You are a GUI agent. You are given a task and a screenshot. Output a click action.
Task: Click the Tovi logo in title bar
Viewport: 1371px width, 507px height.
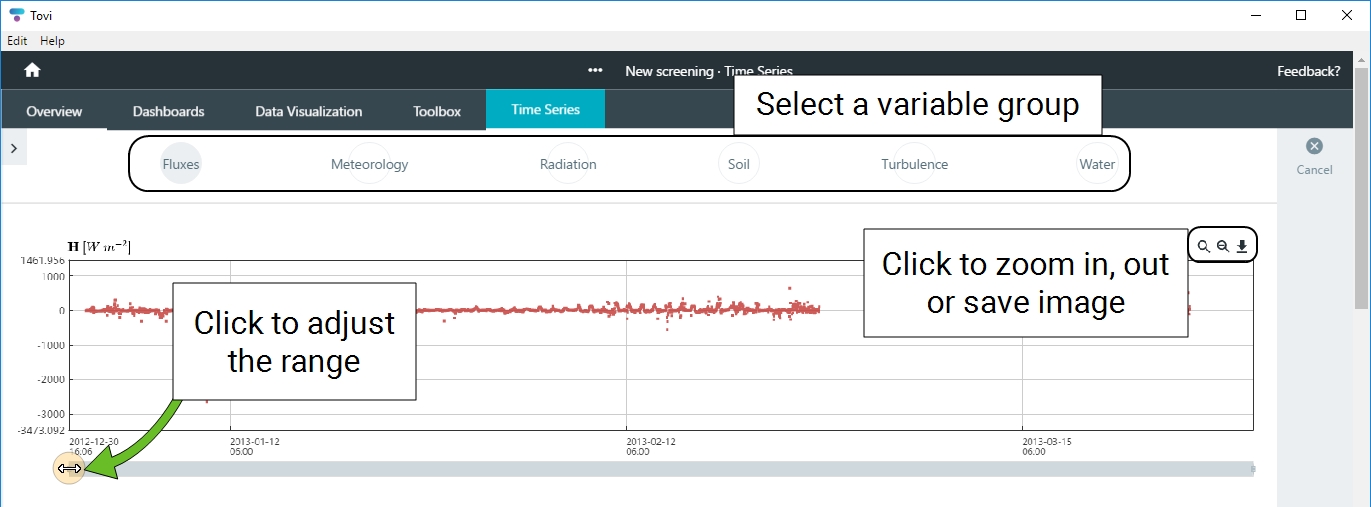[16, 15]
